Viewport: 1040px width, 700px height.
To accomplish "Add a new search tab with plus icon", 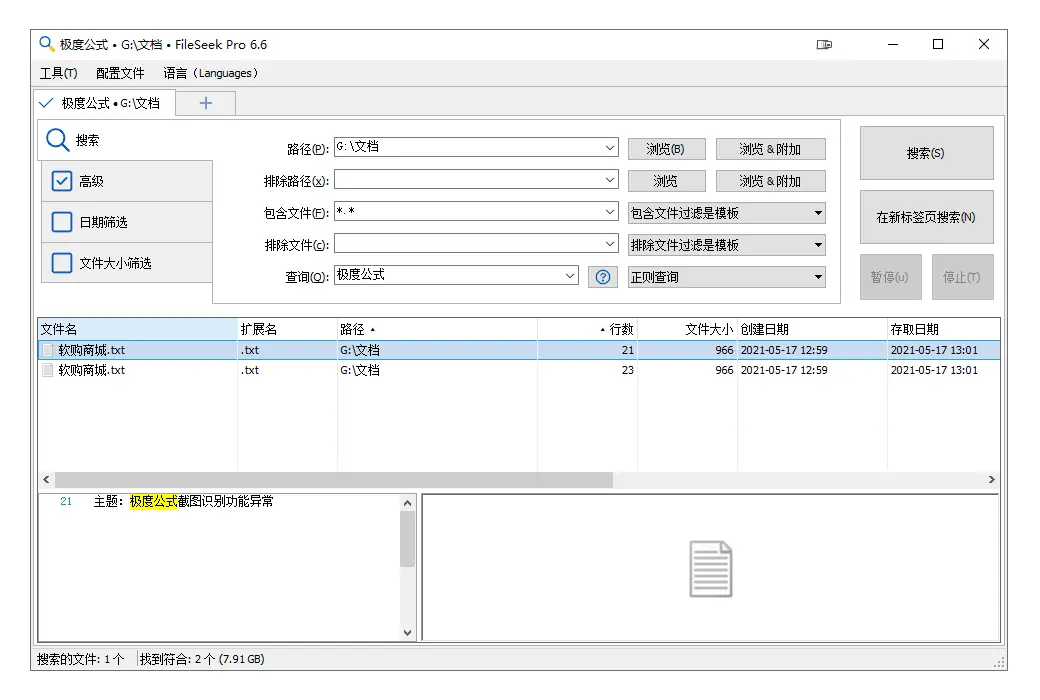I will [206, 103].
